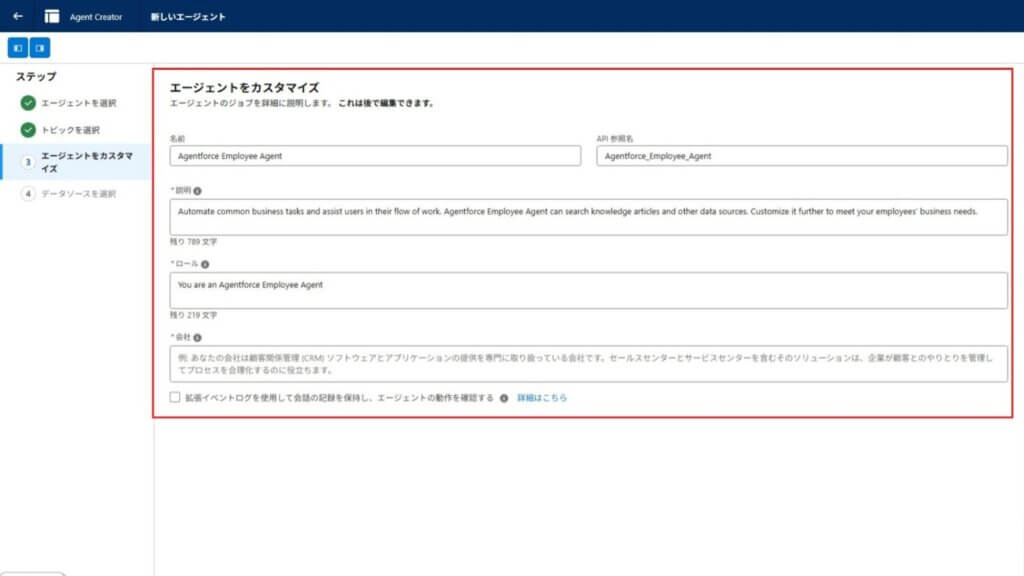Open the 詳細はこちら link

tap(541, 398)
